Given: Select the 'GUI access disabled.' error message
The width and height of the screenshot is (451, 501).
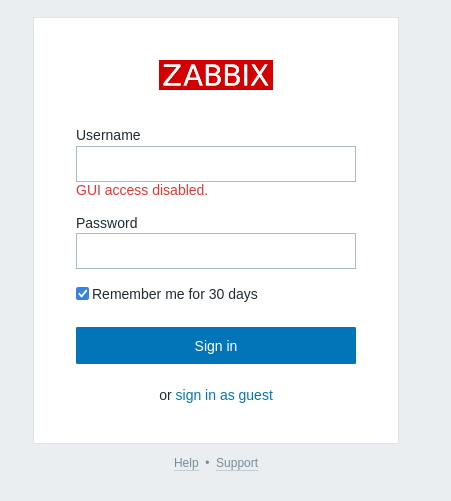Looking at the screenshot, I should (x=142, y=190).
